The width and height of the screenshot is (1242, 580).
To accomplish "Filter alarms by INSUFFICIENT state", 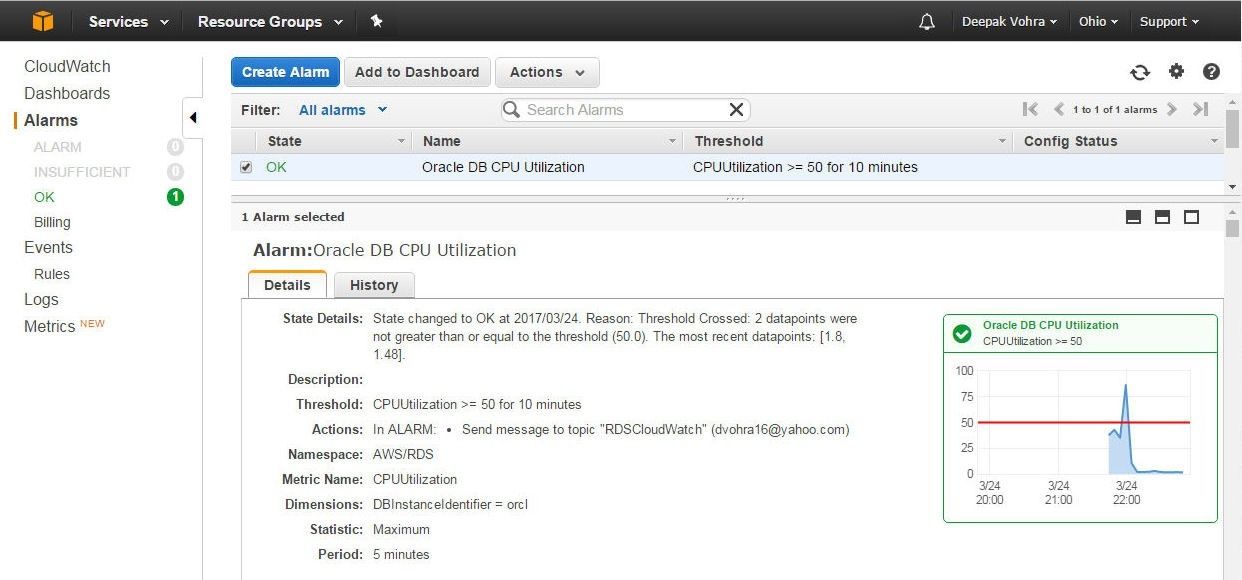I will [x=82, y=172].
